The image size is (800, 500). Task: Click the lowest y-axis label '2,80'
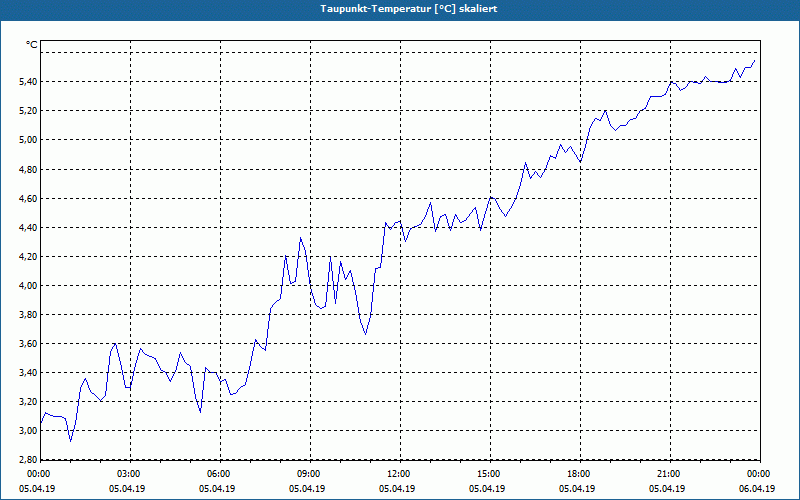tap(28, 460)
